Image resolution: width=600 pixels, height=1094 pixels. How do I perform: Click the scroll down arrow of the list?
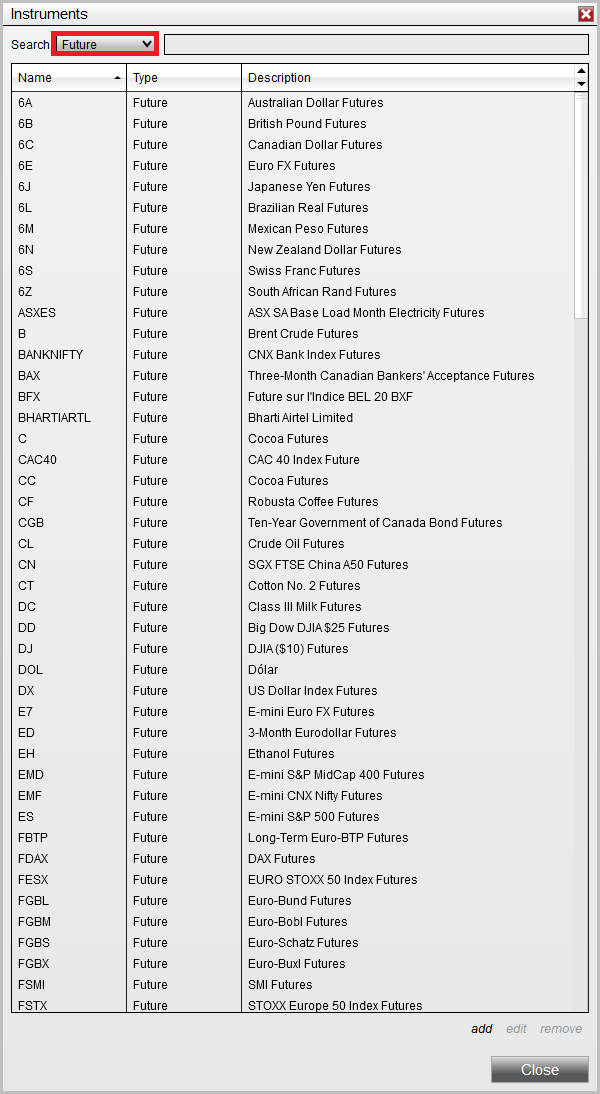click(582, 85)
